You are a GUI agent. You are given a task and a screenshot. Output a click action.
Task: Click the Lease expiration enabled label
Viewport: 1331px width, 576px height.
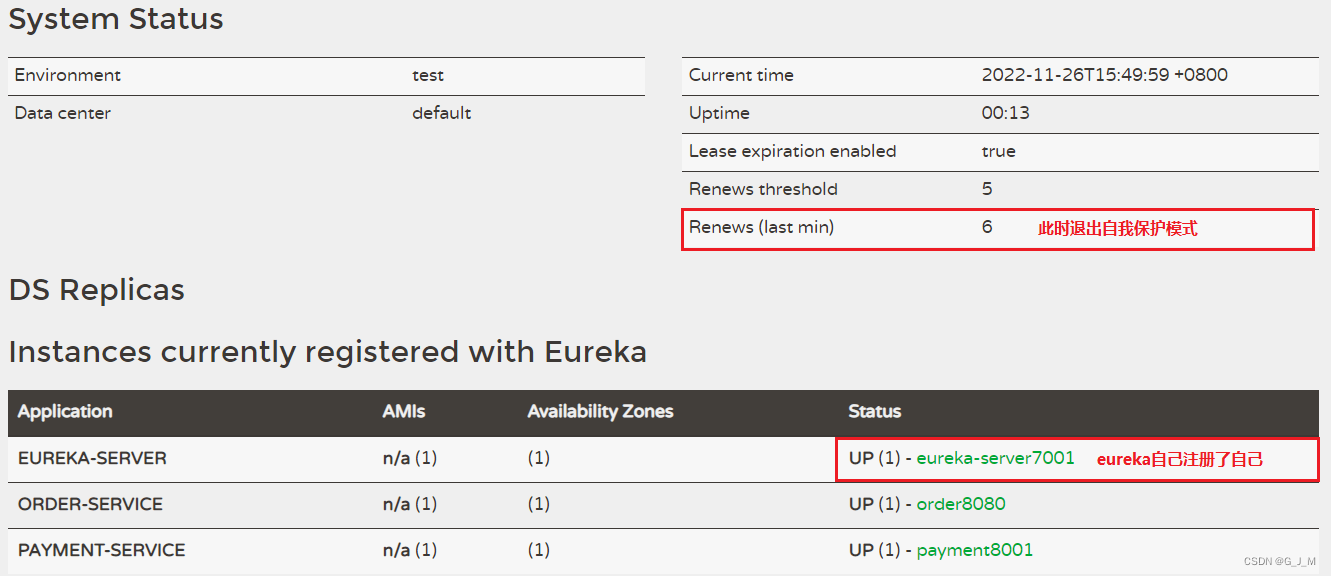[x=792, y=151]
